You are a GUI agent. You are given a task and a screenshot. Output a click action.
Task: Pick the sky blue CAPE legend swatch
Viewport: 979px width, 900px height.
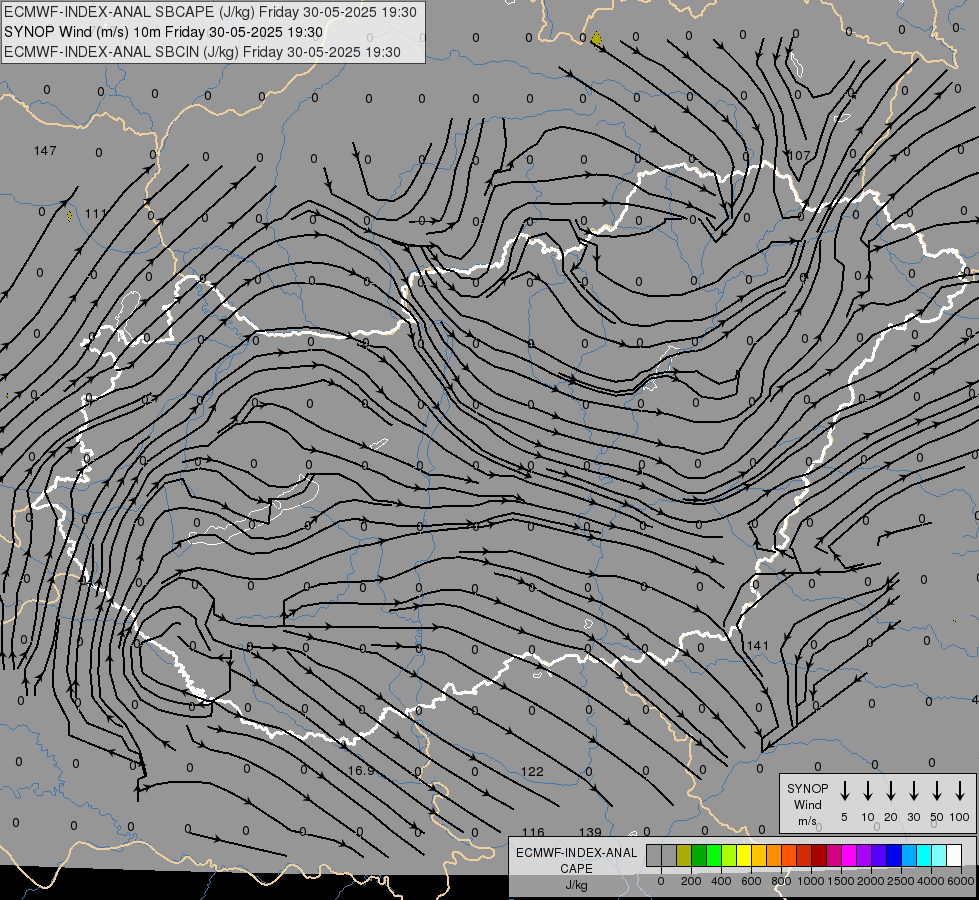(908, 855)
